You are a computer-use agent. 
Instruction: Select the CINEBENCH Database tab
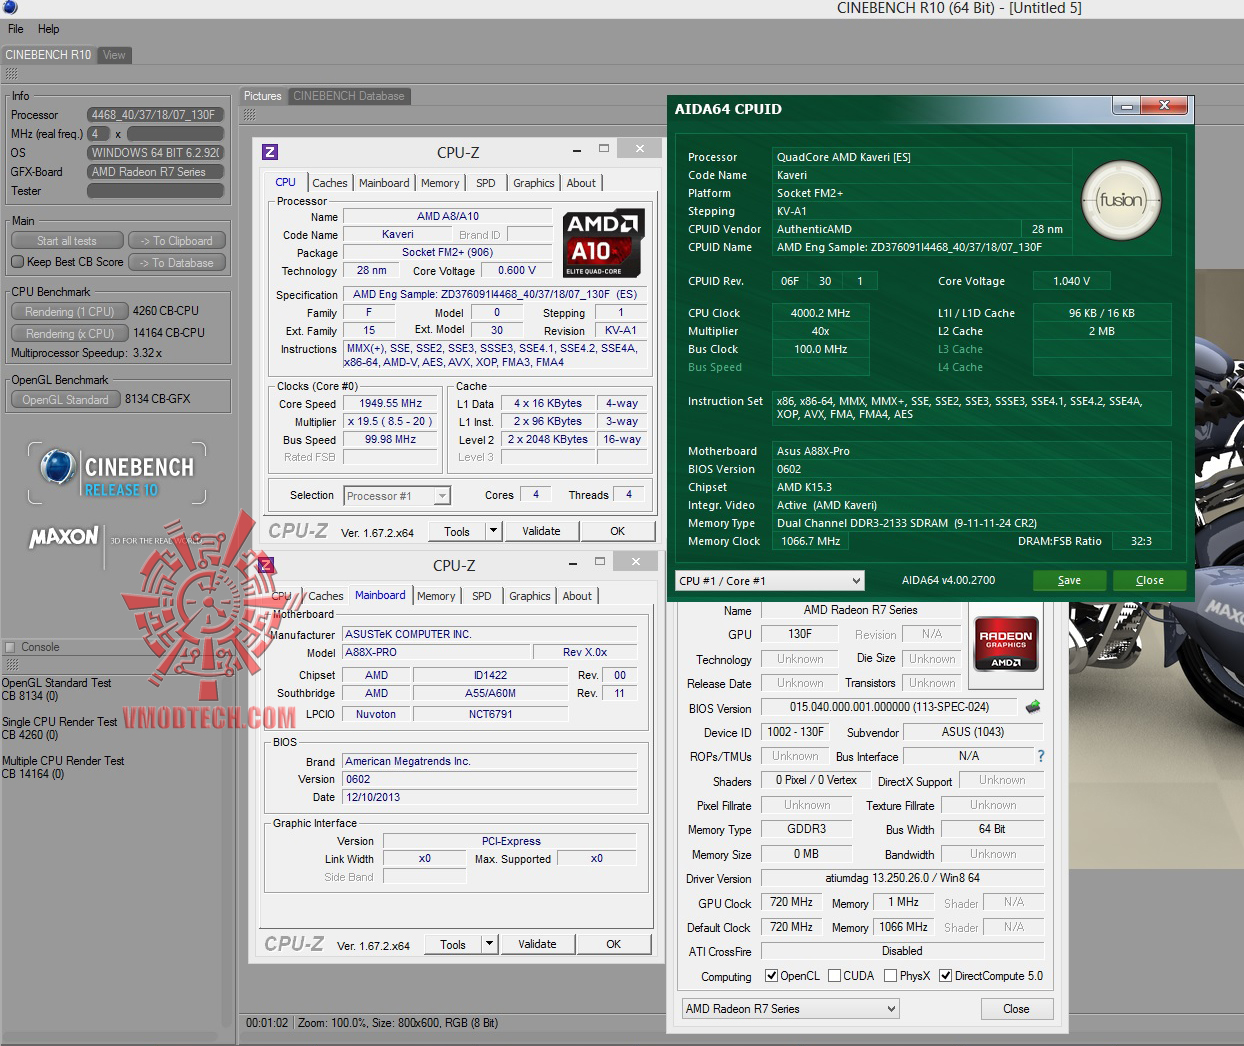pos(348,96)
